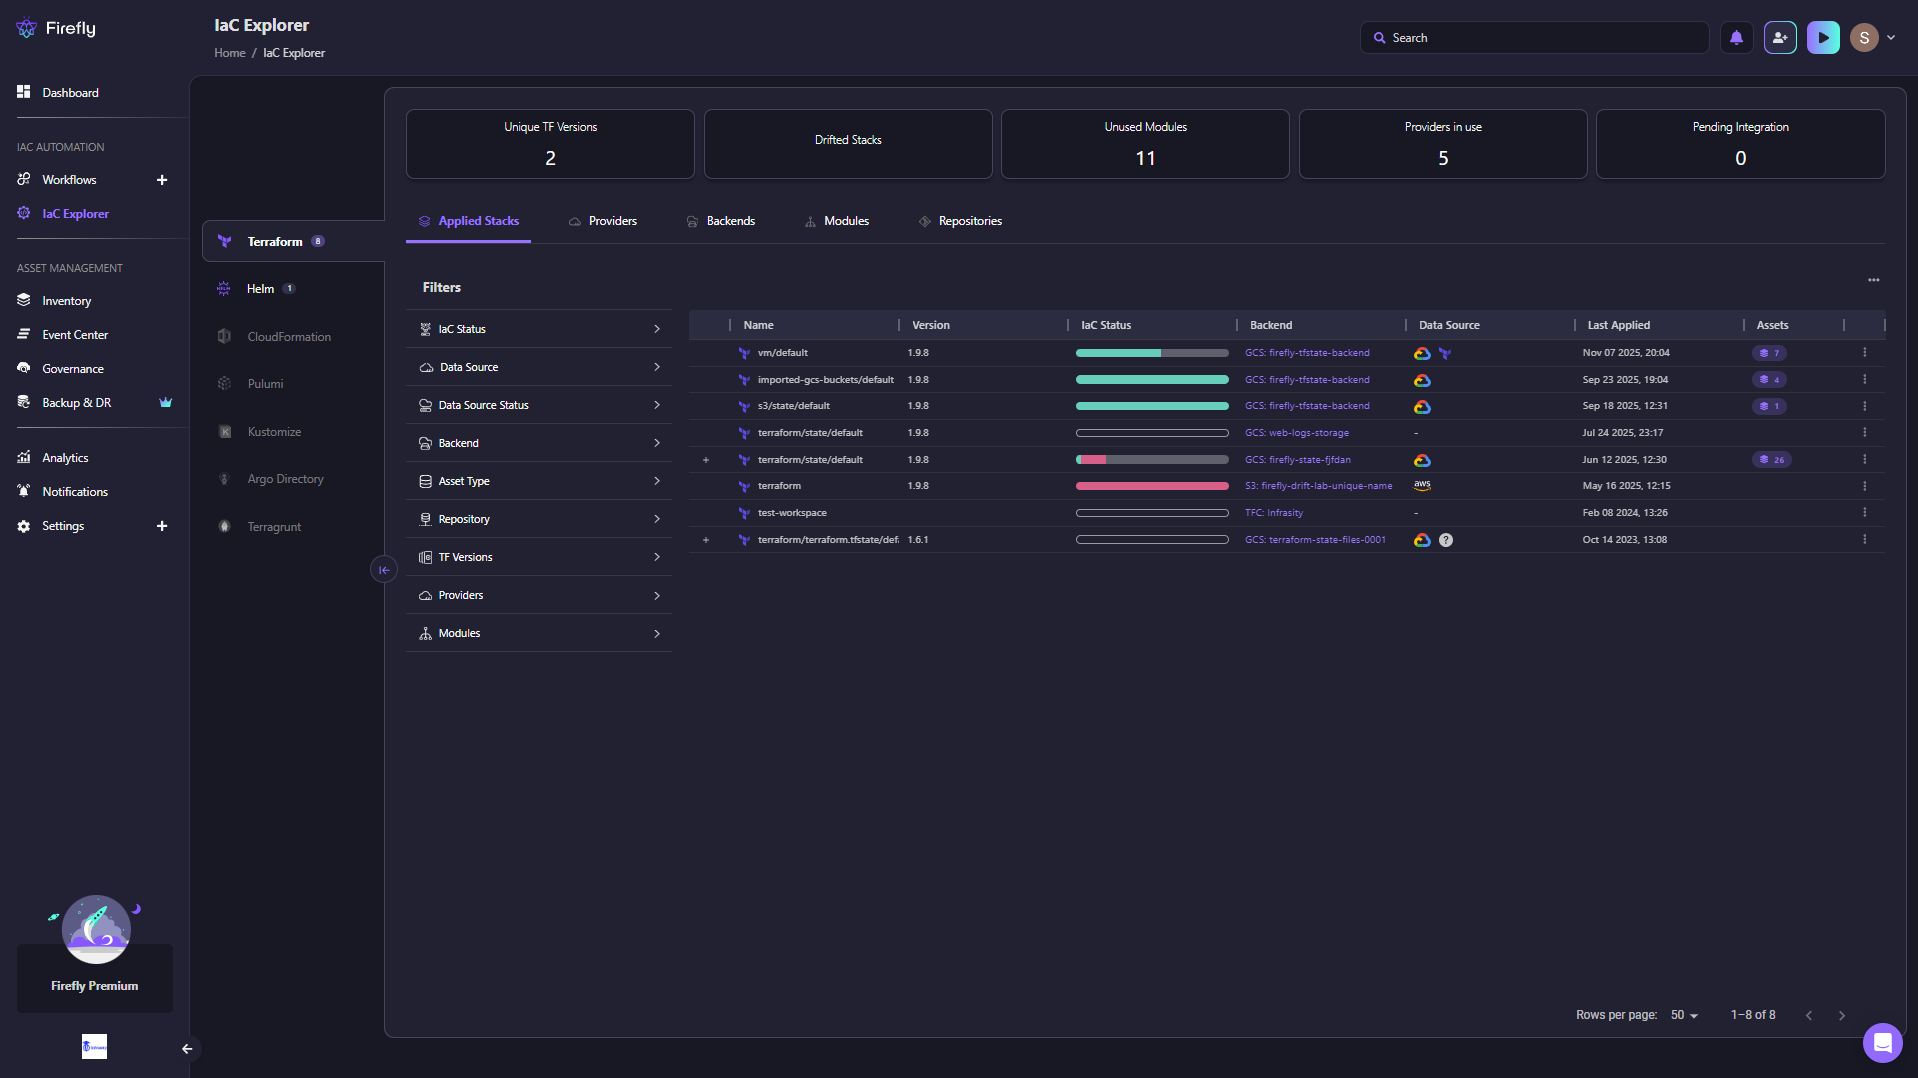Go to next page arrow

click(x=1842, y=1016)
